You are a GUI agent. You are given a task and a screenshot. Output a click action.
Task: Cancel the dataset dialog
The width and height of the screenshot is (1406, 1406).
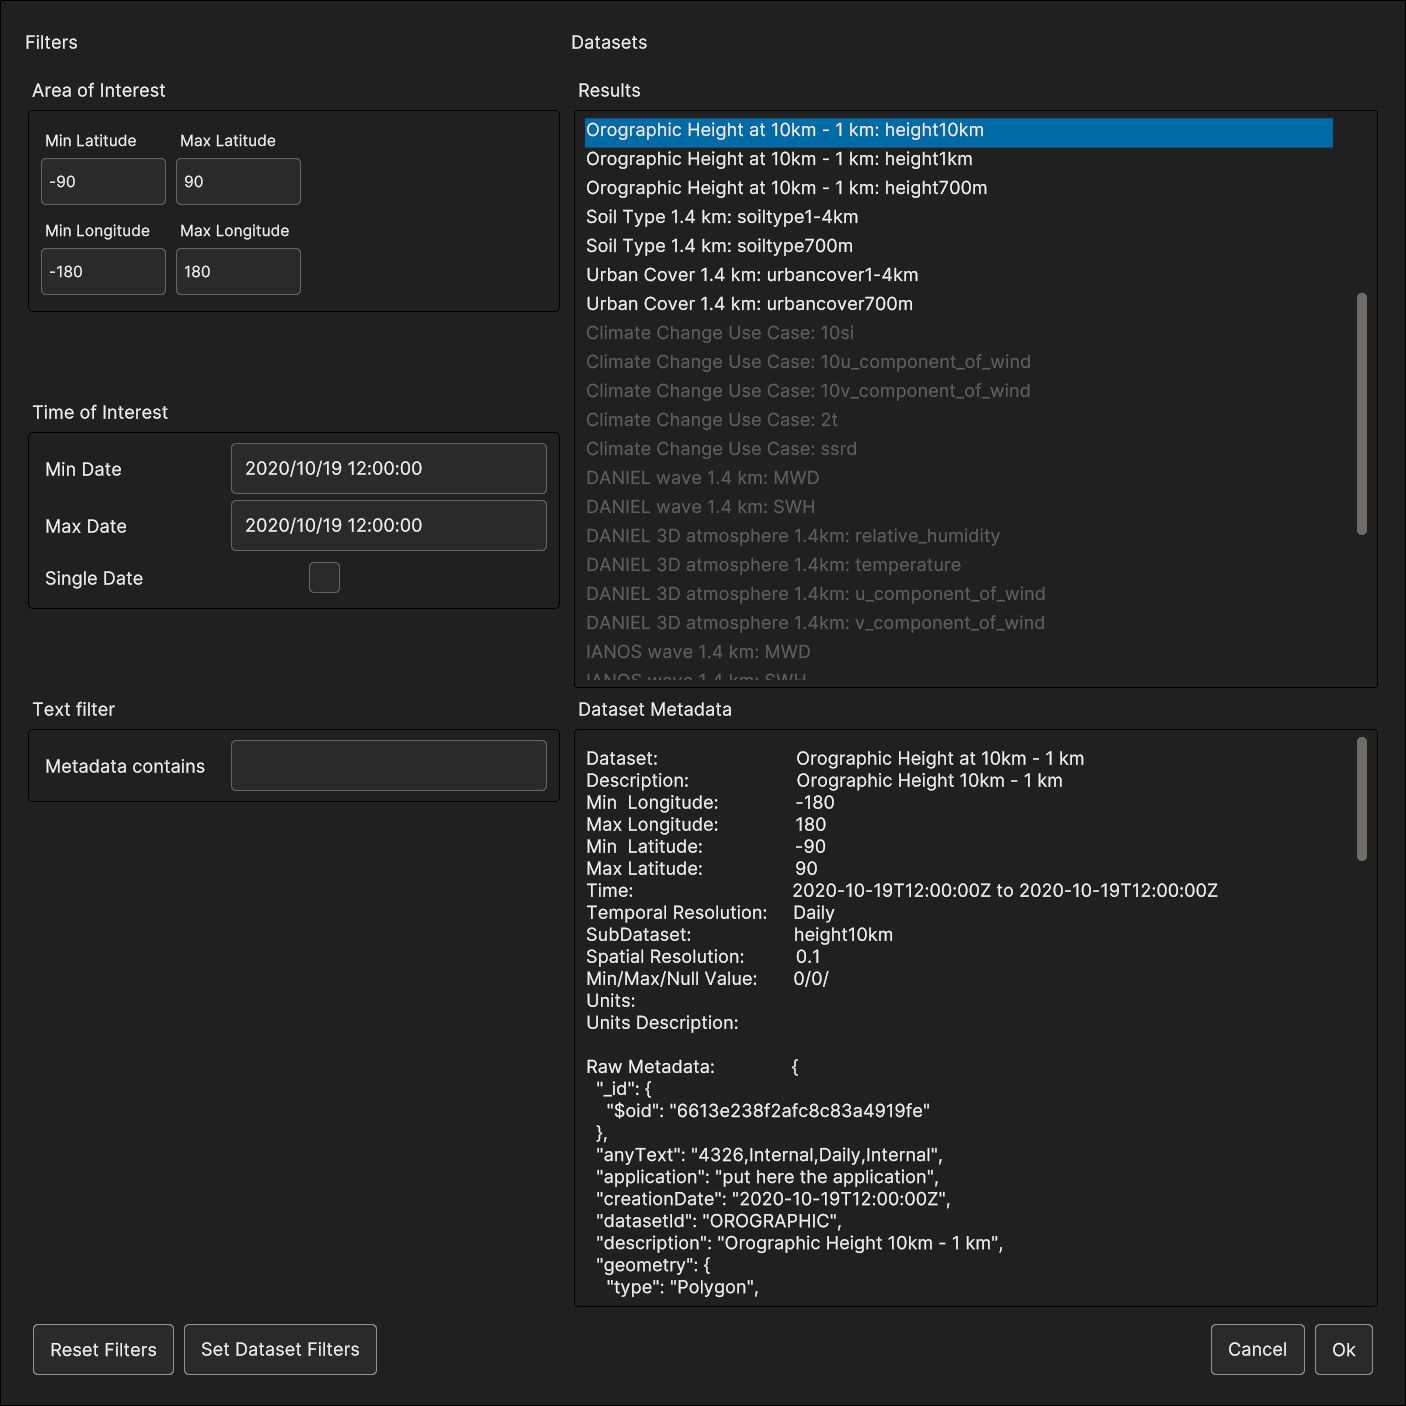click(1257, 1349)
